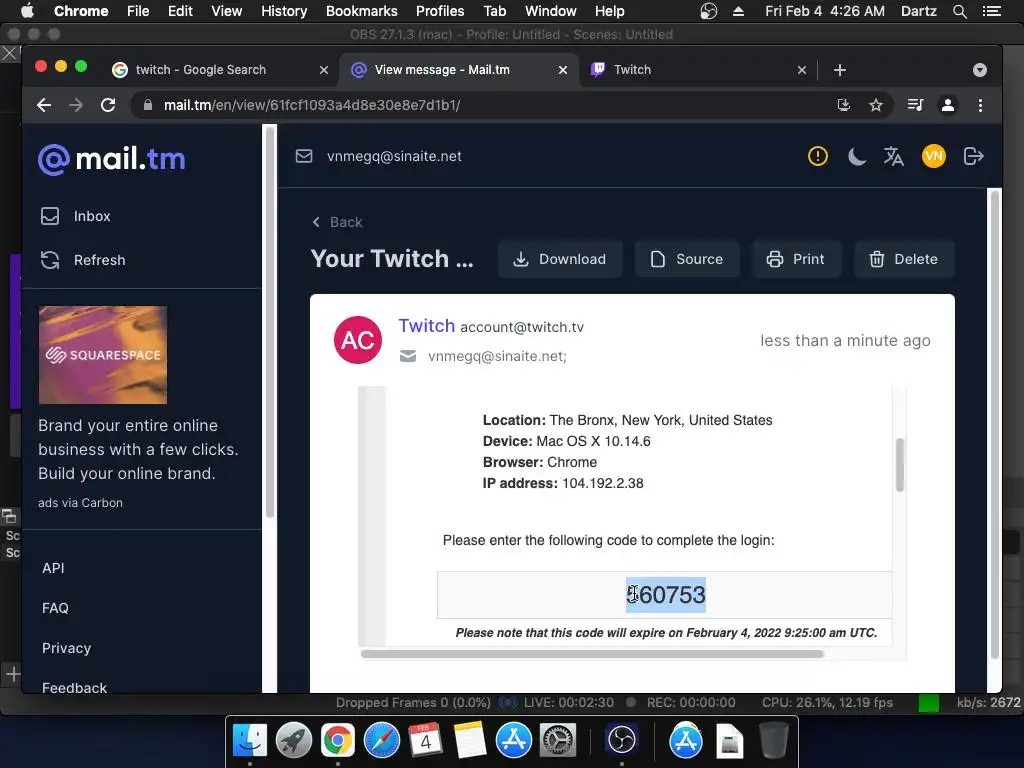
Task: Open the Feedback sidebar link
Action: click(x=74, y=688)
